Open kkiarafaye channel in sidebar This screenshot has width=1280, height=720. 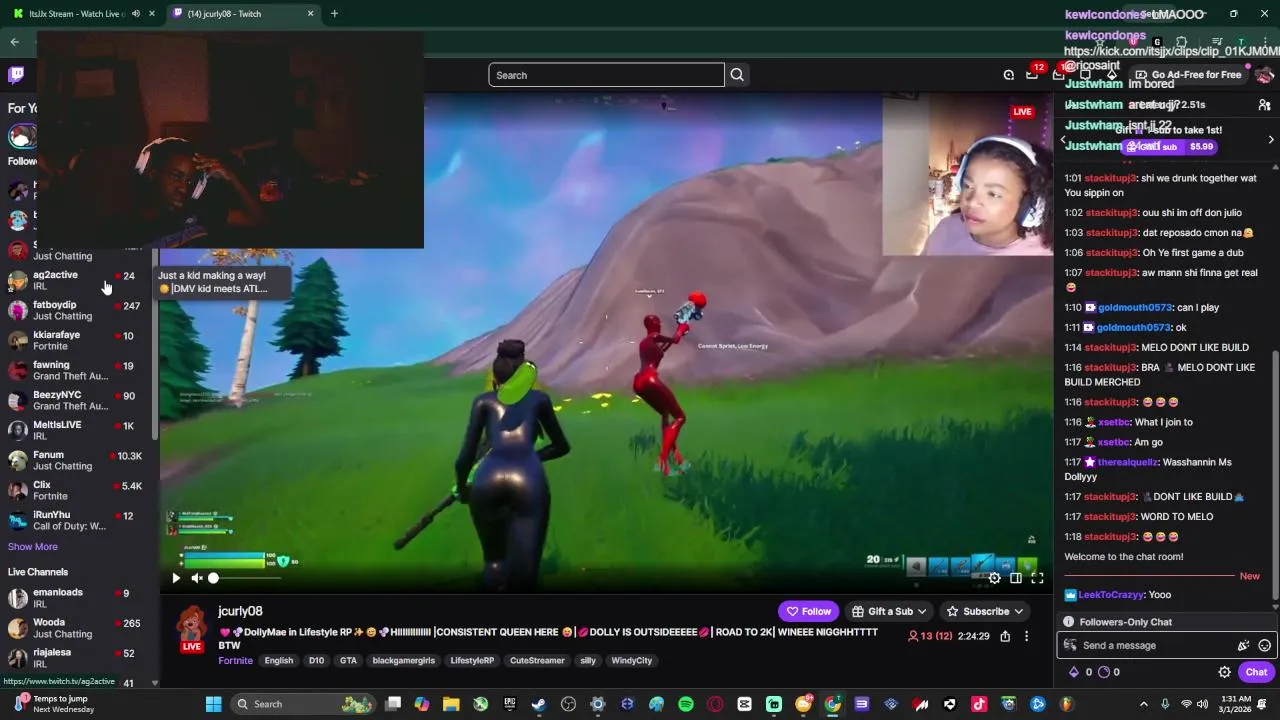pyautogui.click(x=76, y=340)
